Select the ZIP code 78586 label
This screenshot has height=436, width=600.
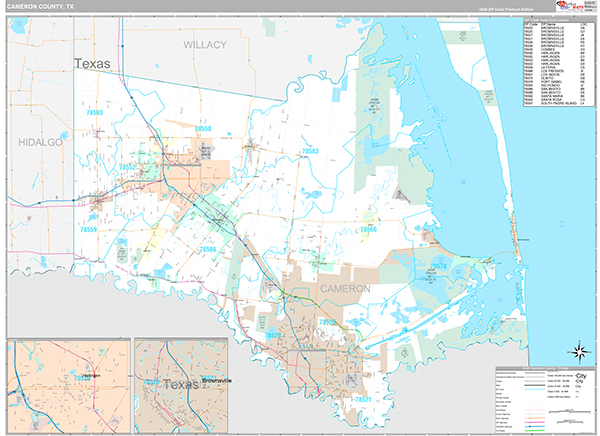(x=208, y=249)
